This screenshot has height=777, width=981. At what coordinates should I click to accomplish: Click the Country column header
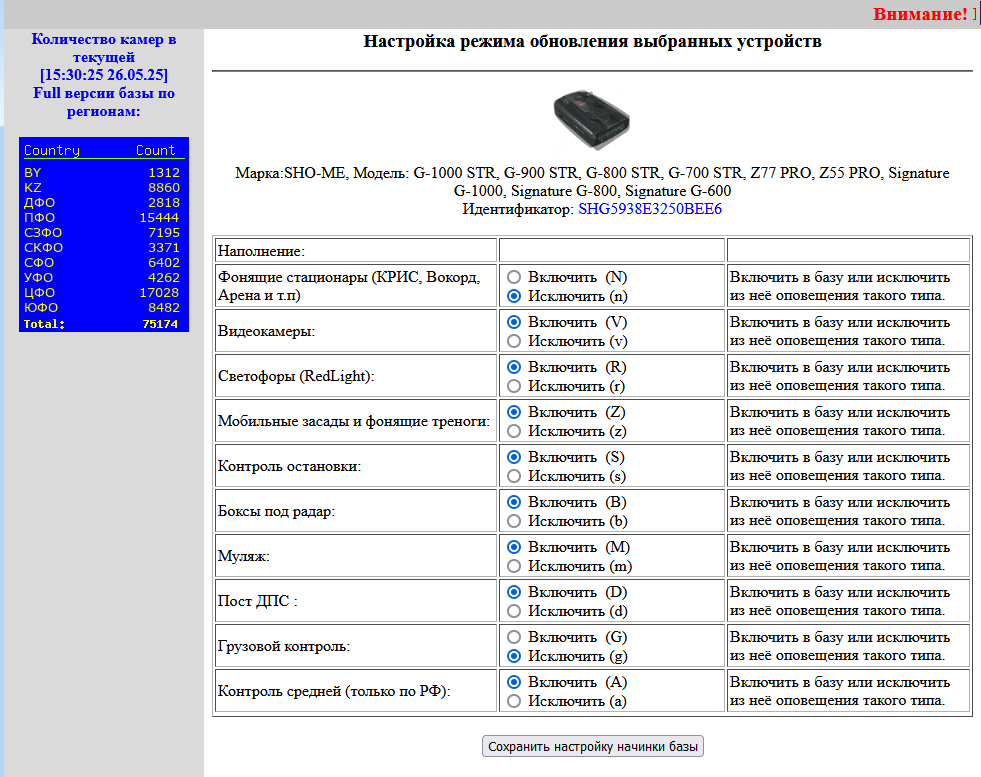click(52, 150)
